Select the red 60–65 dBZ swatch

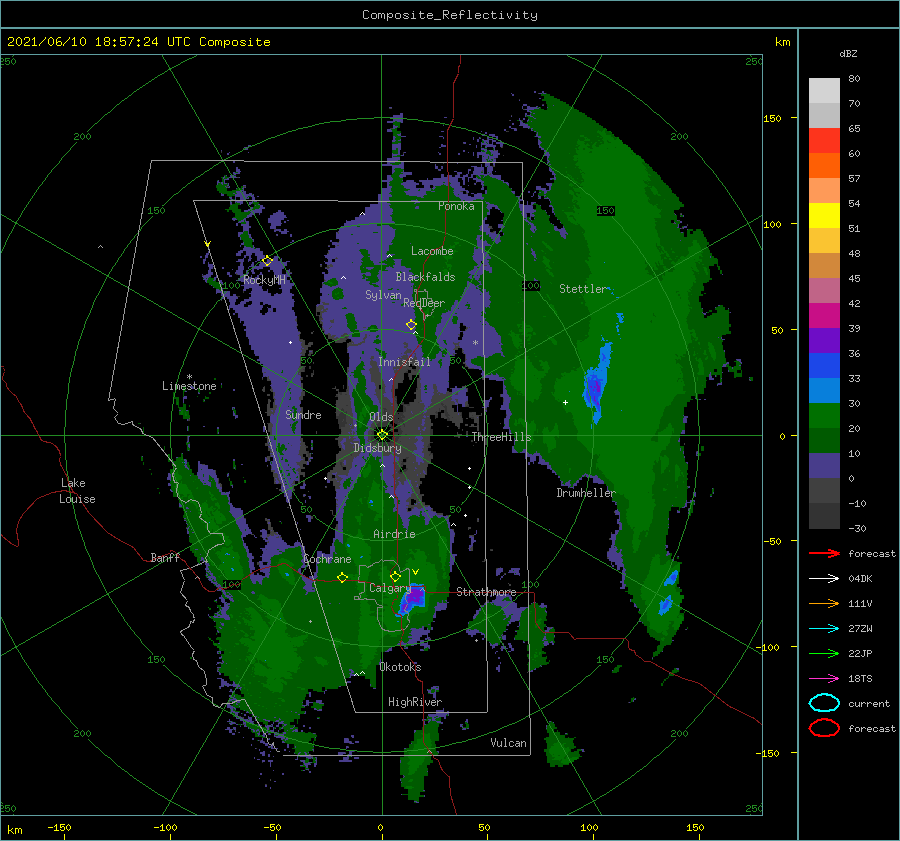point(824,141)
